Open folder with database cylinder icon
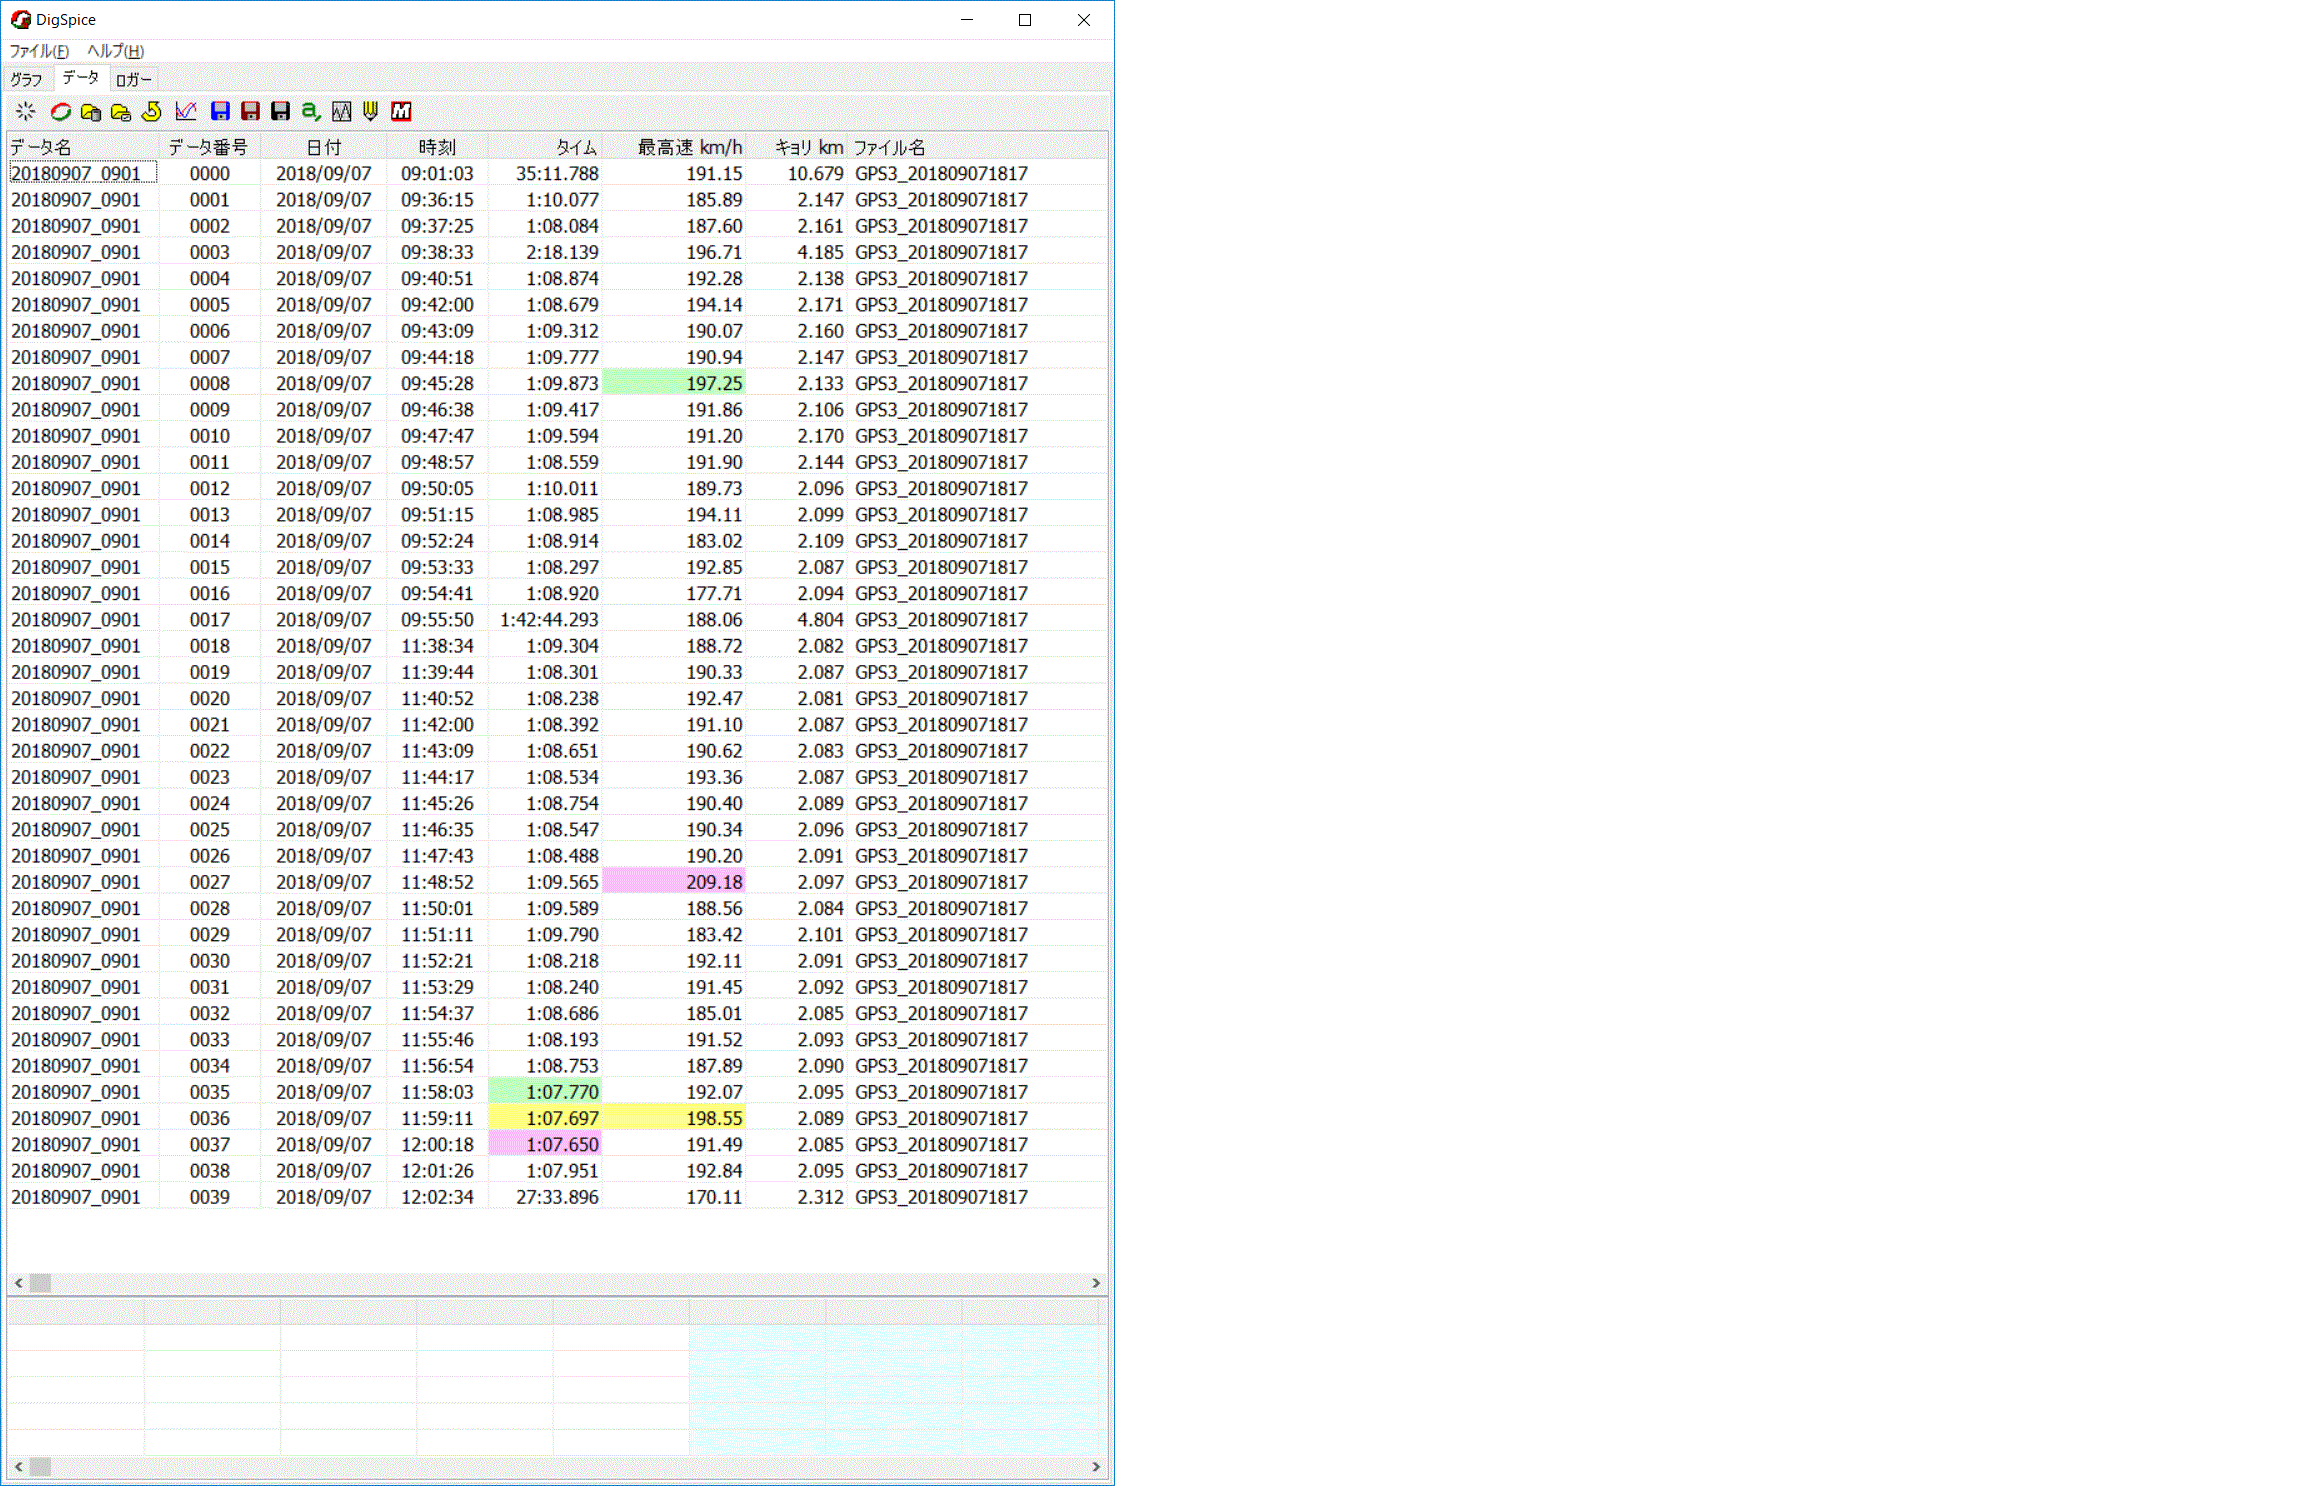2304x1486 pixels. coord(91,111)
